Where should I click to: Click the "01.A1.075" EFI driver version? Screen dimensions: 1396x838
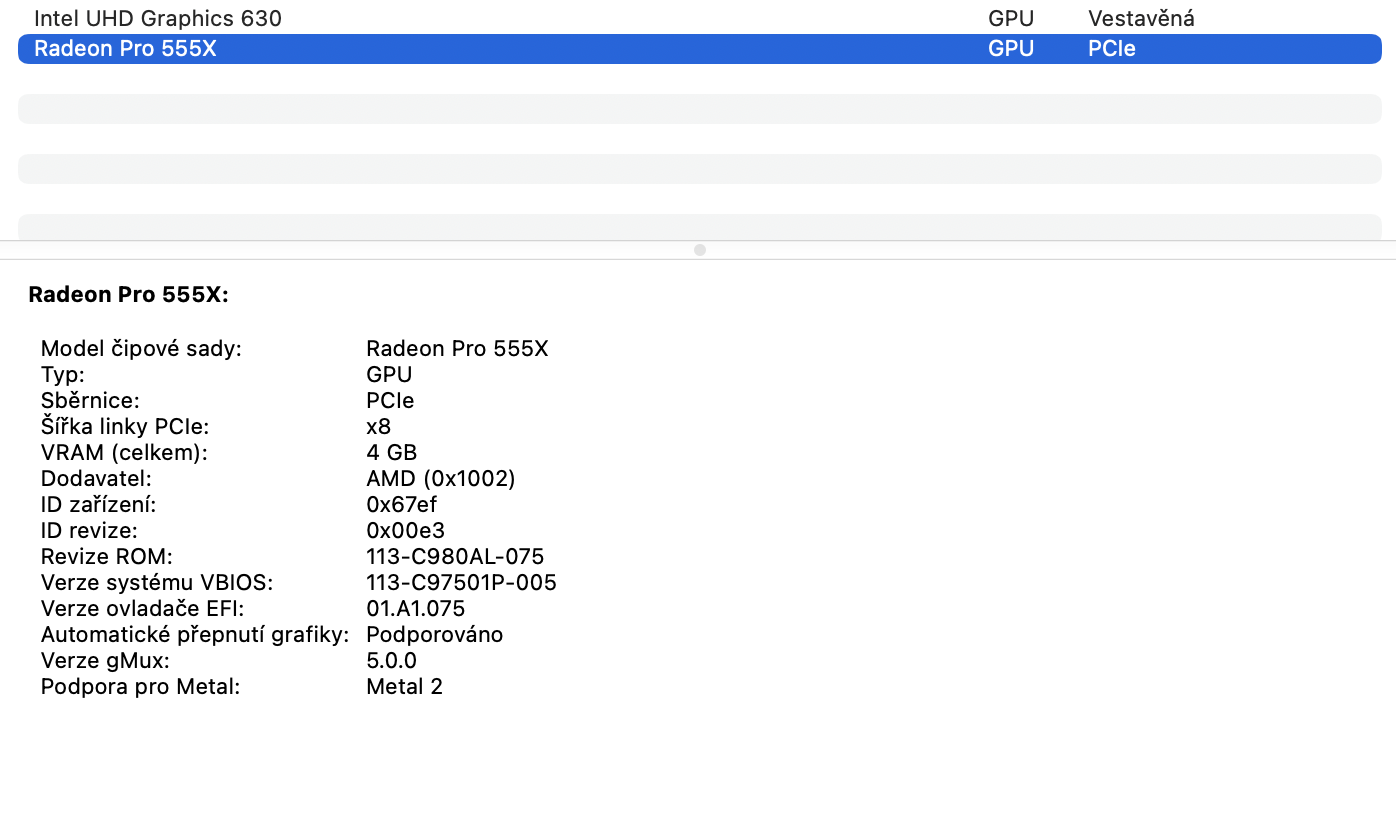[x=416, y=609]
